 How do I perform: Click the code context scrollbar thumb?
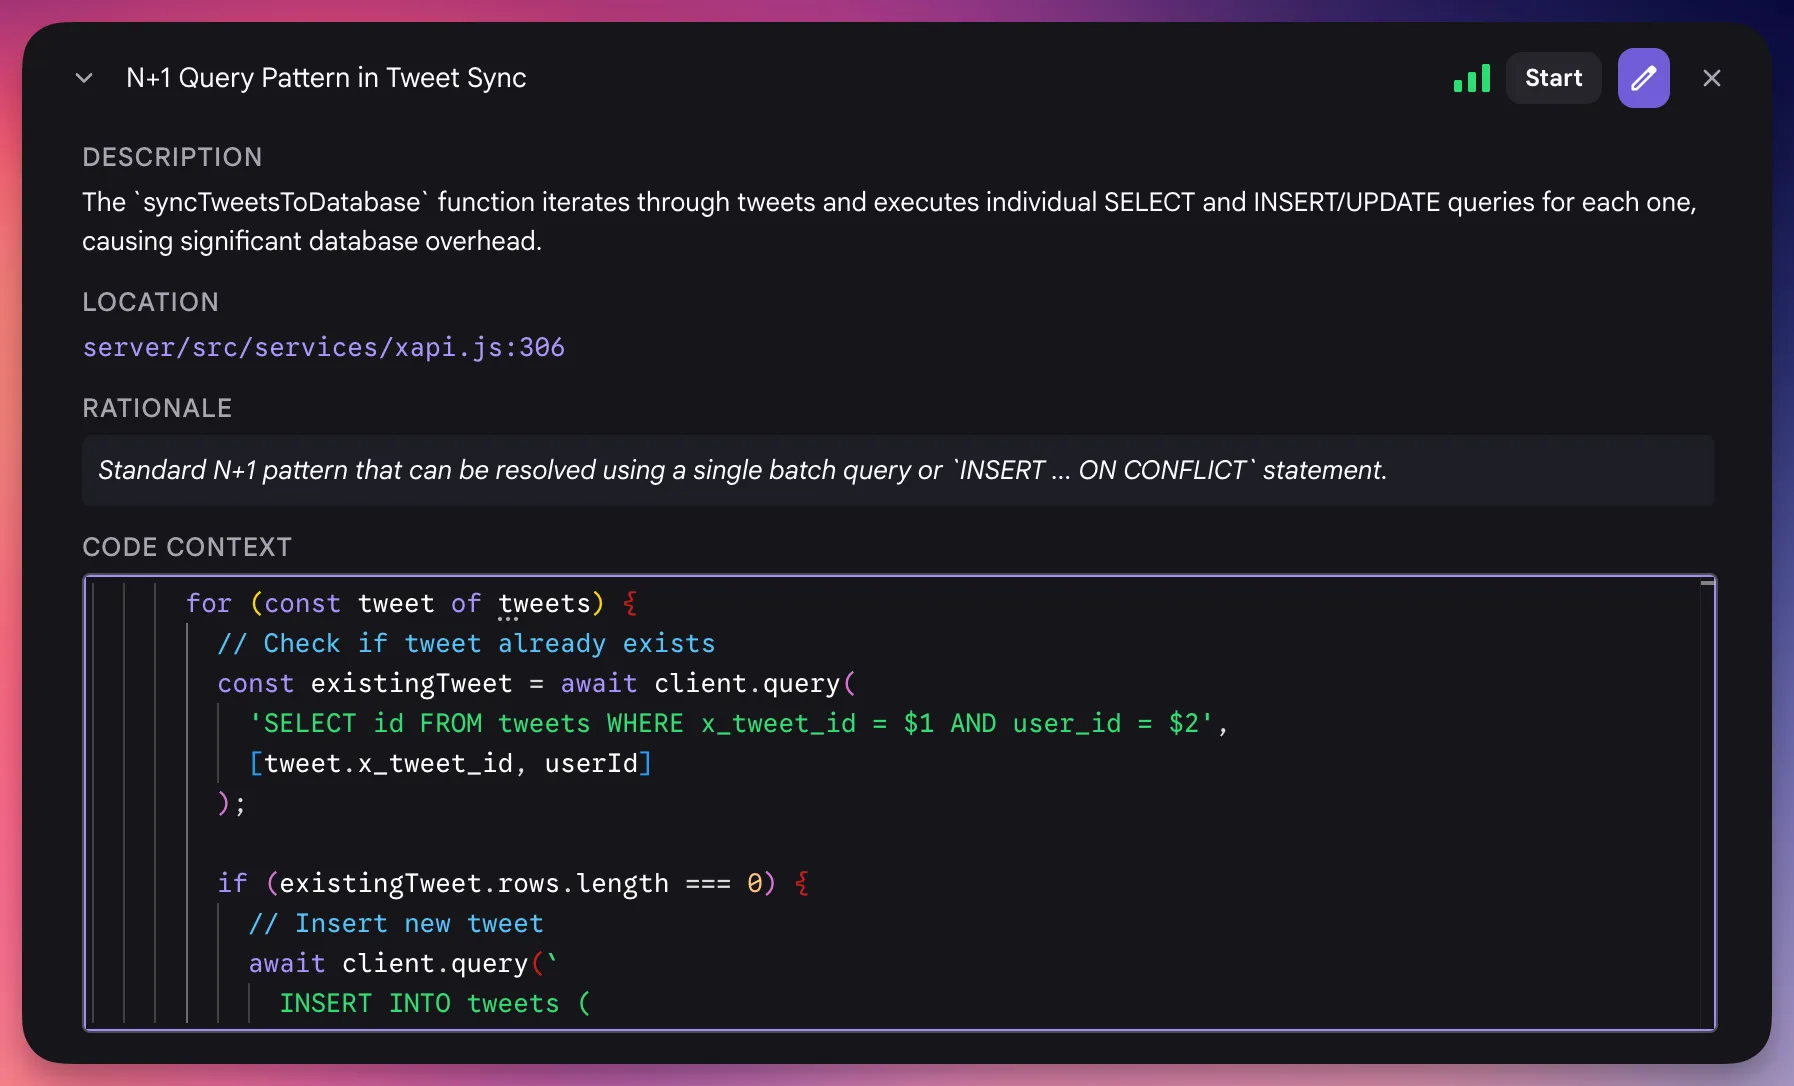(1707, 583)
